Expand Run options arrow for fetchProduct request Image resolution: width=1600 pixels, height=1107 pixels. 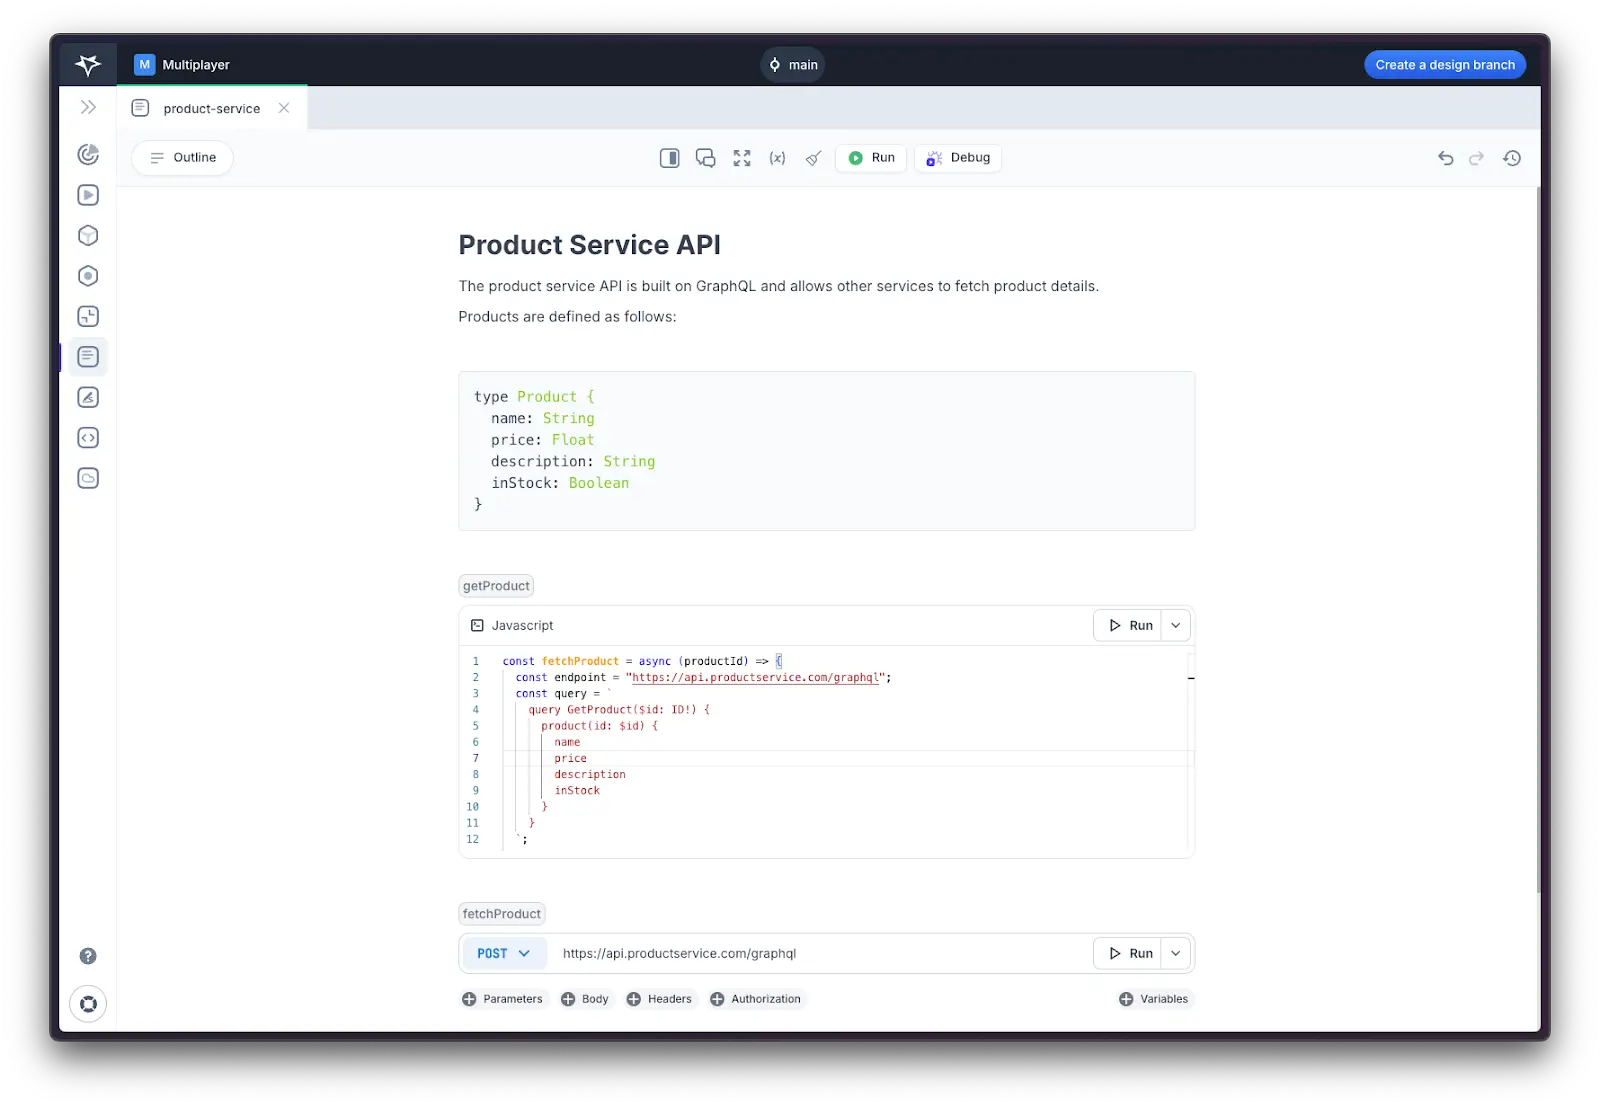(1176, 953)
